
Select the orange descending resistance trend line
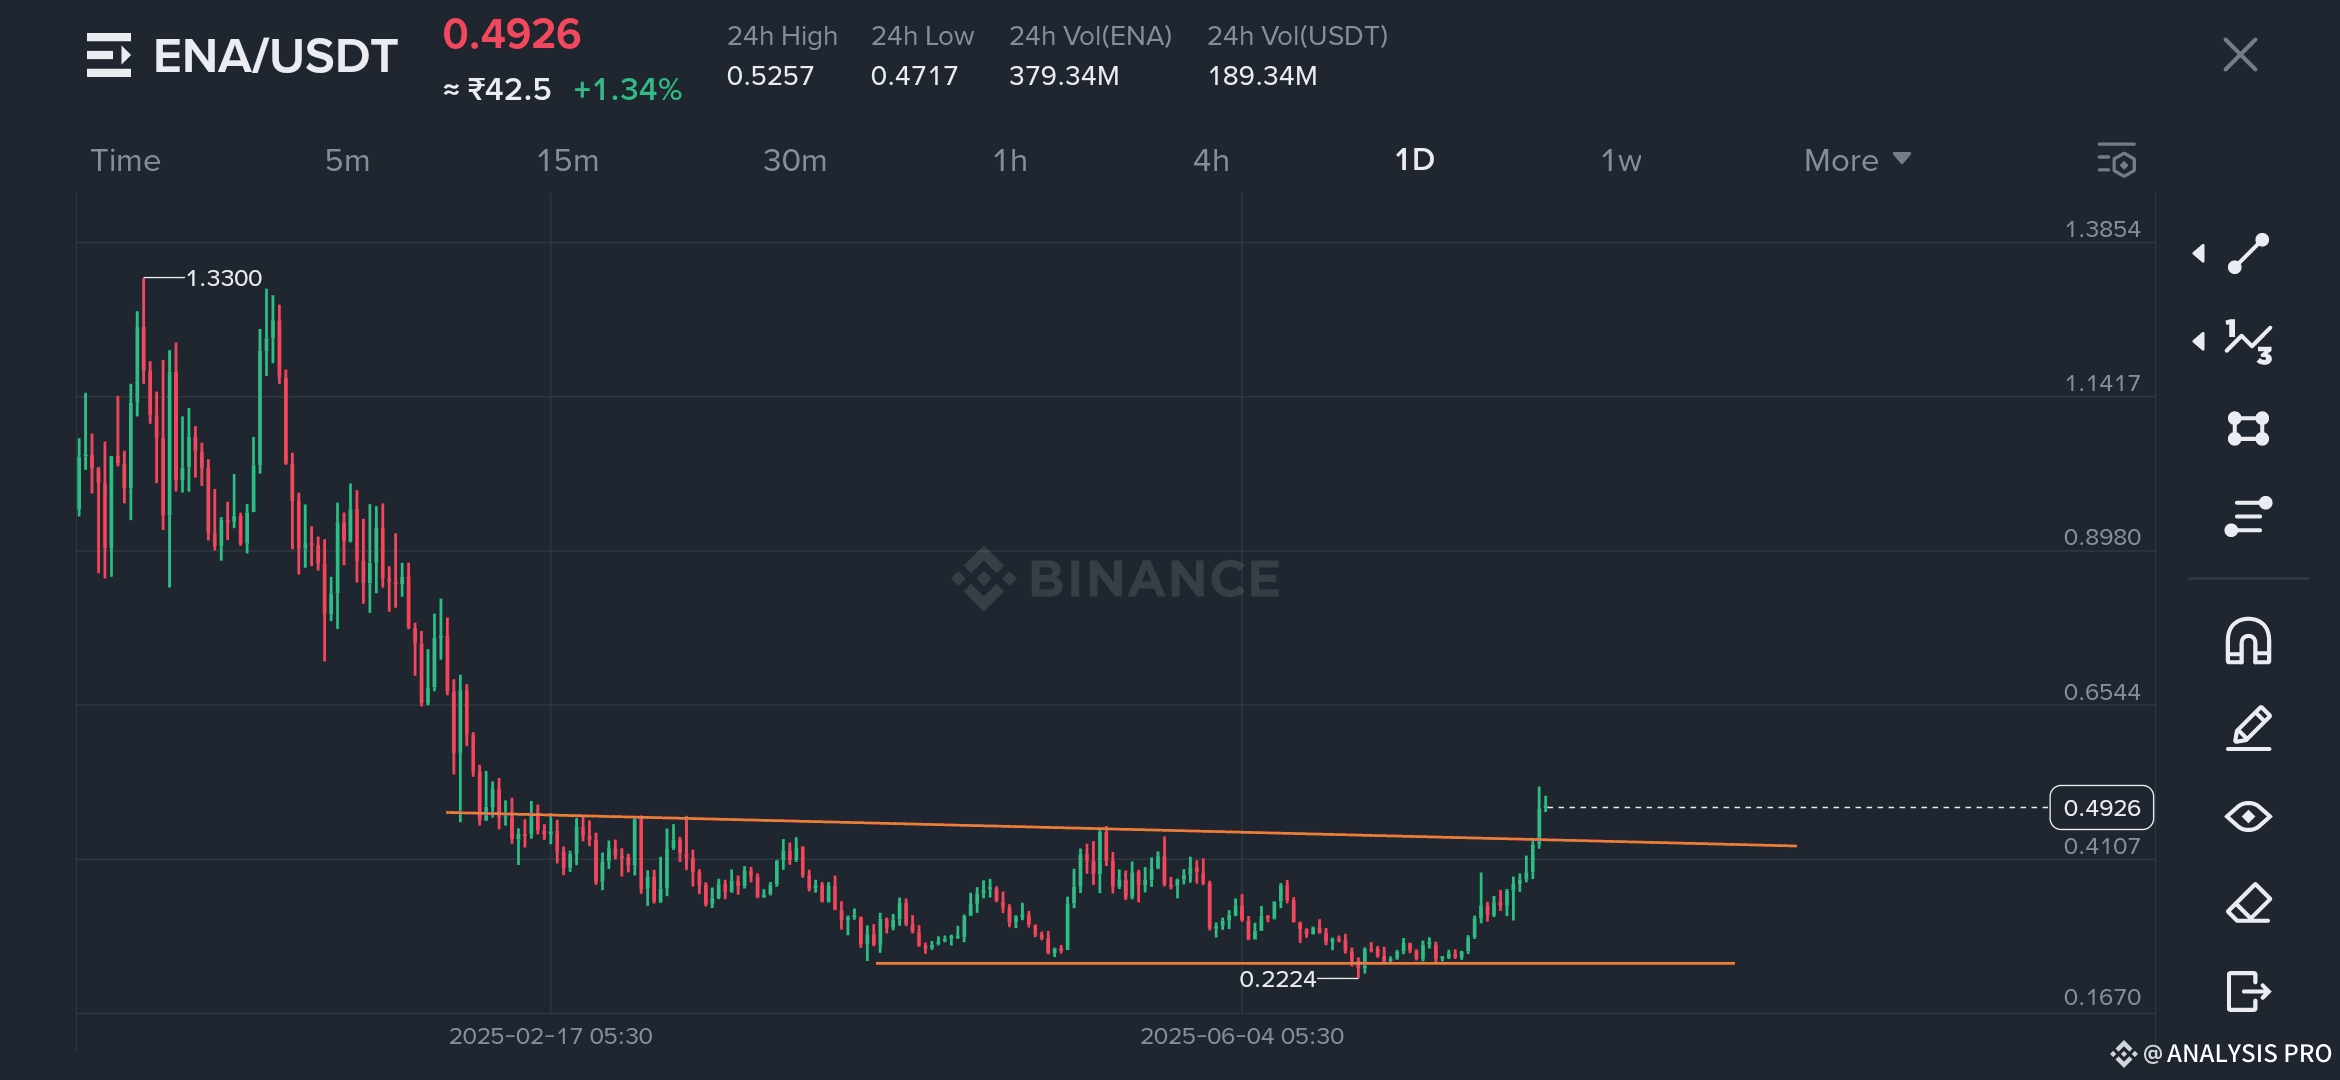pos(1121,829)
